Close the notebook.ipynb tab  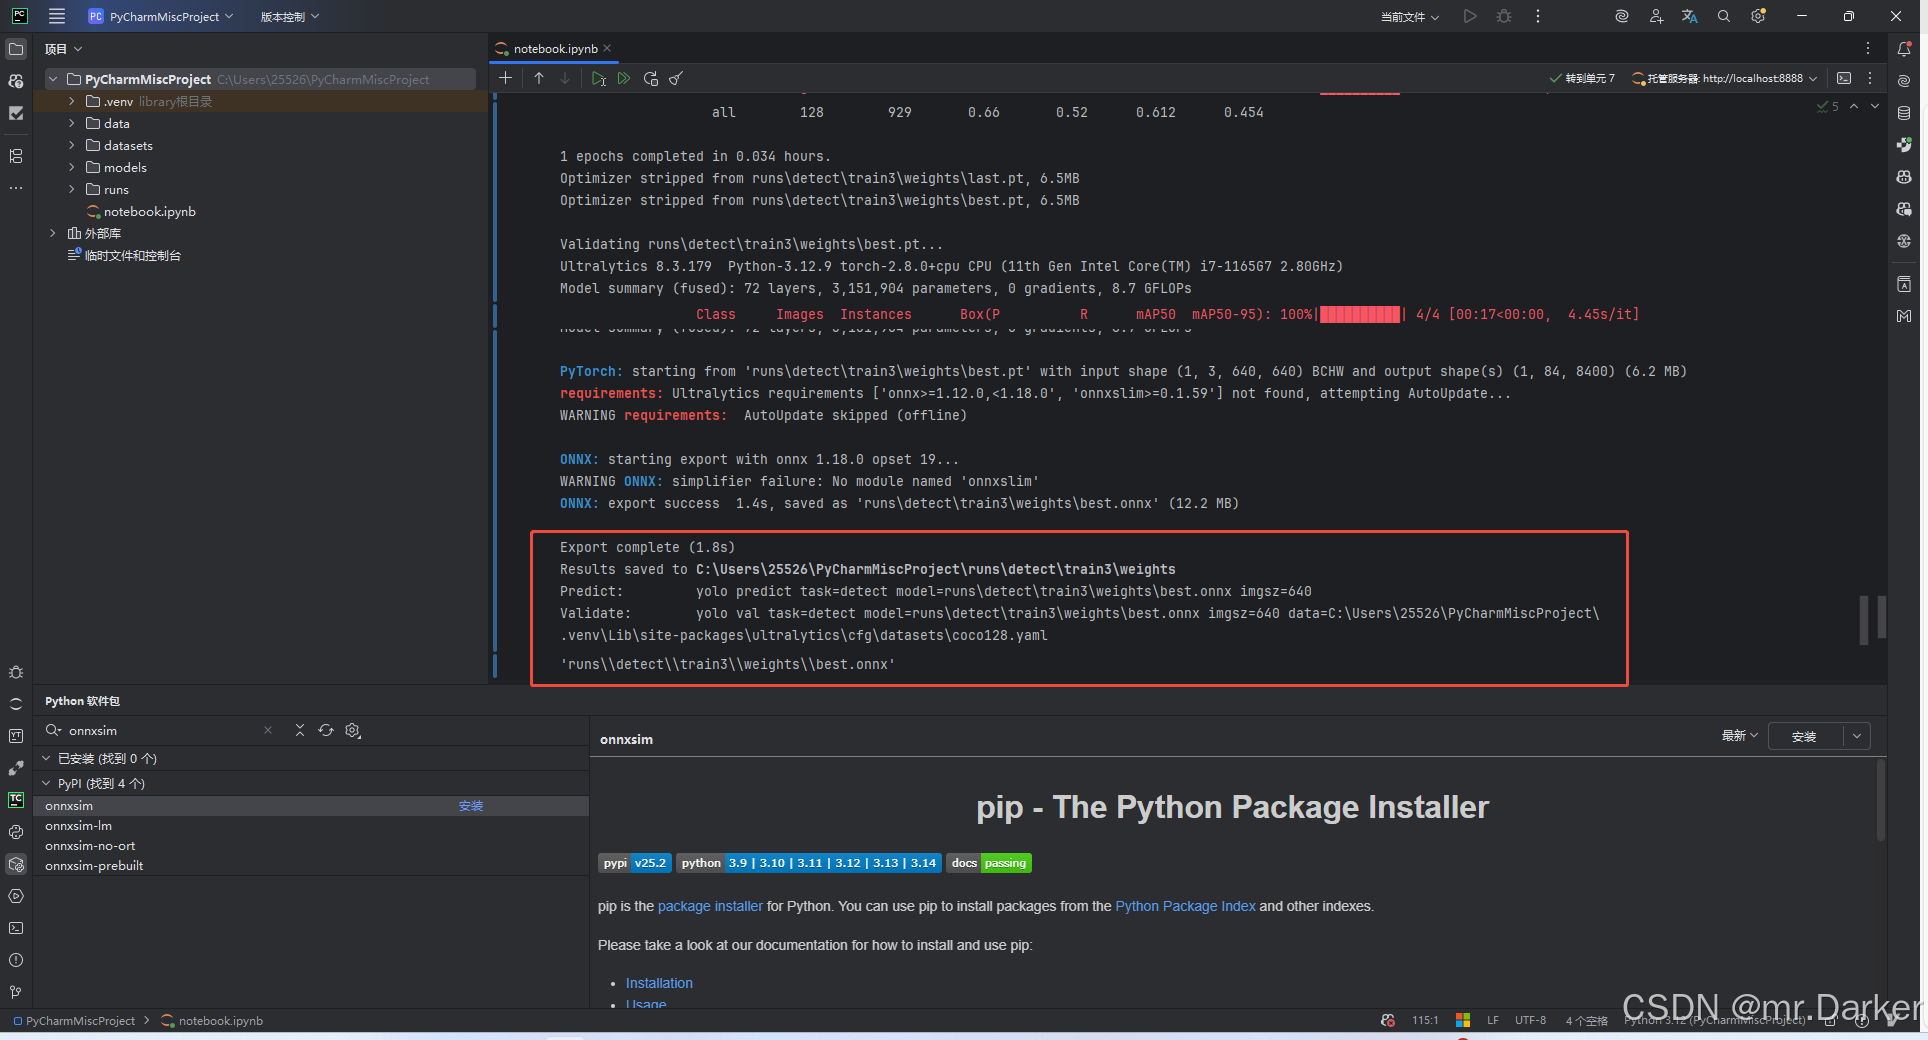tap(607, 48)
